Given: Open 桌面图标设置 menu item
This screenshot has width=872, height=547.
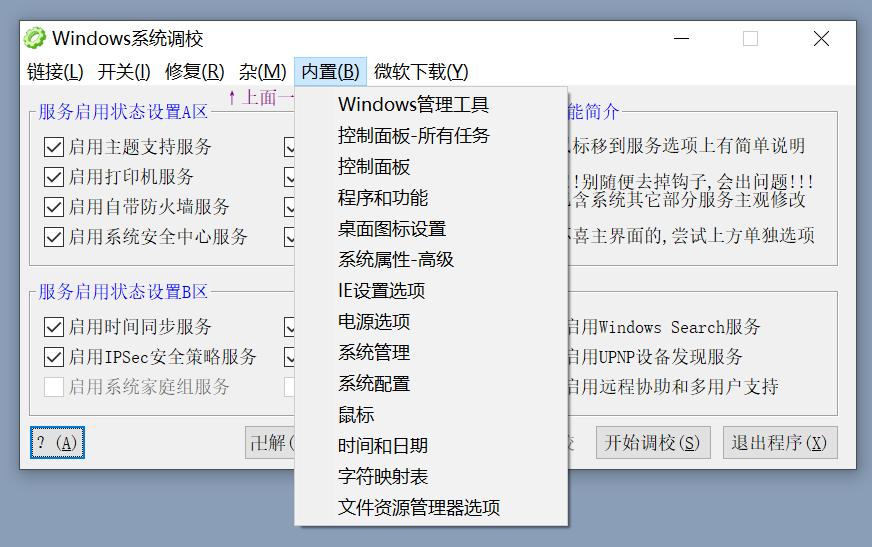Looking at the screenshot, I should pos(431,228).
